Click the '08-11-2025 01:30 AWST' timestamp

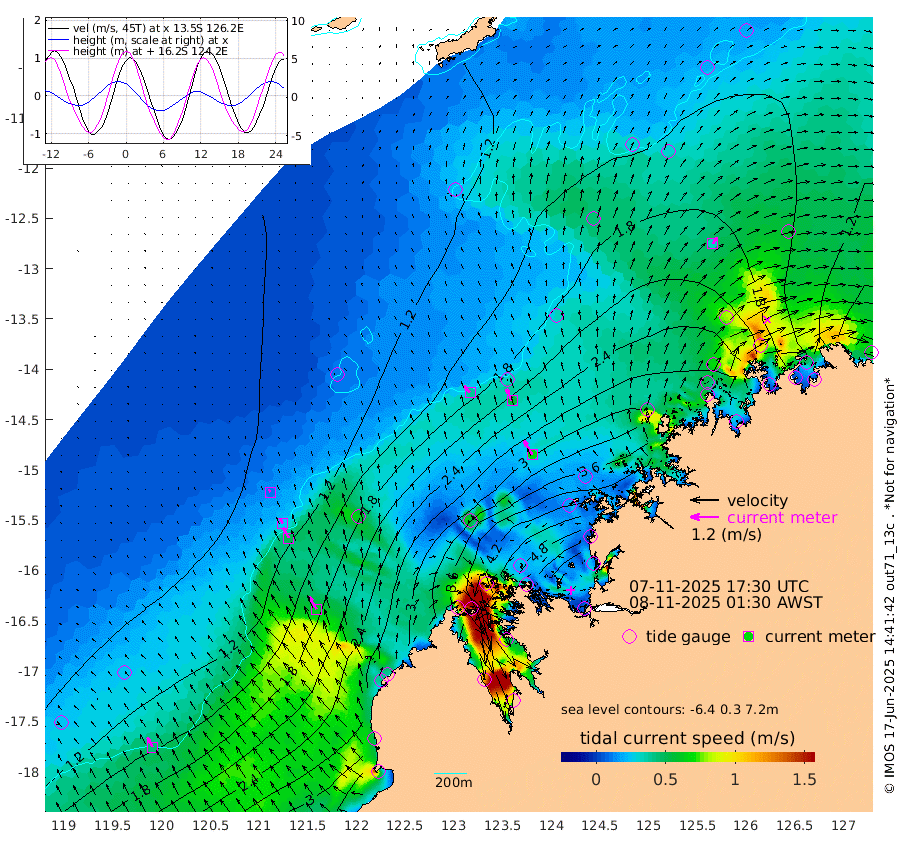tap(726, 602)
